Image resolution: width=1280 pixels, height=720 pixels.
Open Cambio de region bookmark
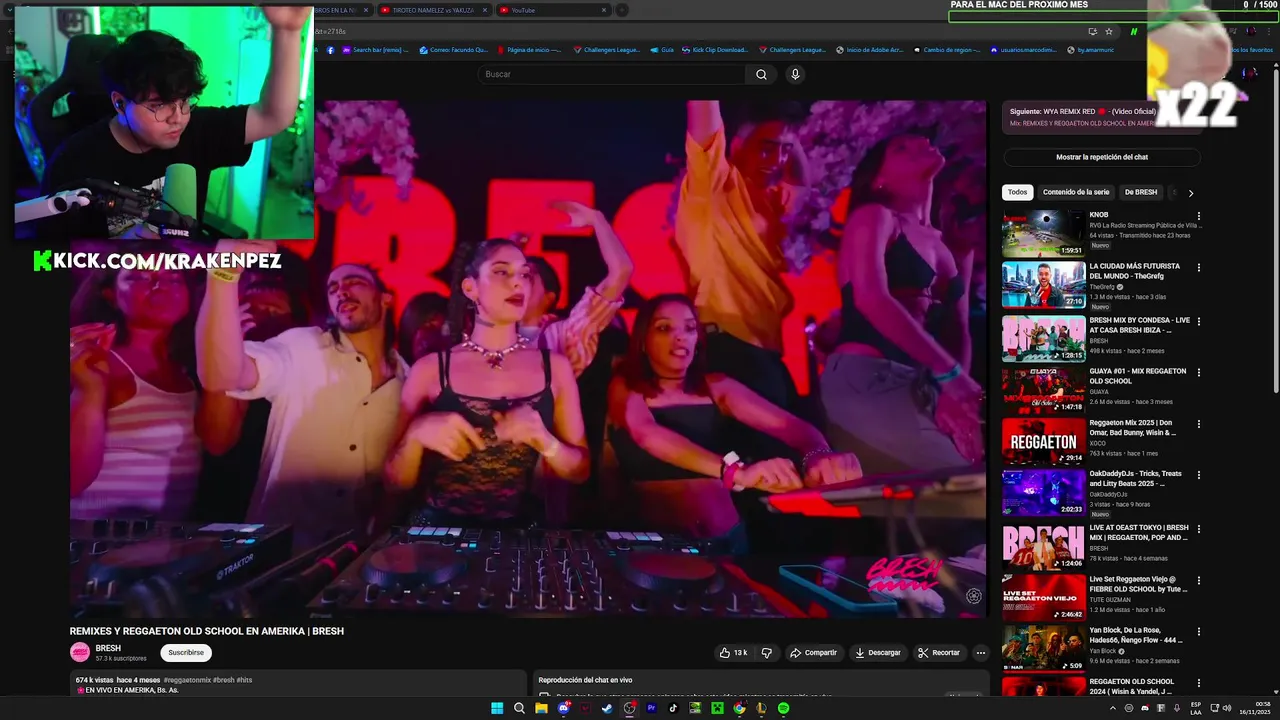coord(945,49)
